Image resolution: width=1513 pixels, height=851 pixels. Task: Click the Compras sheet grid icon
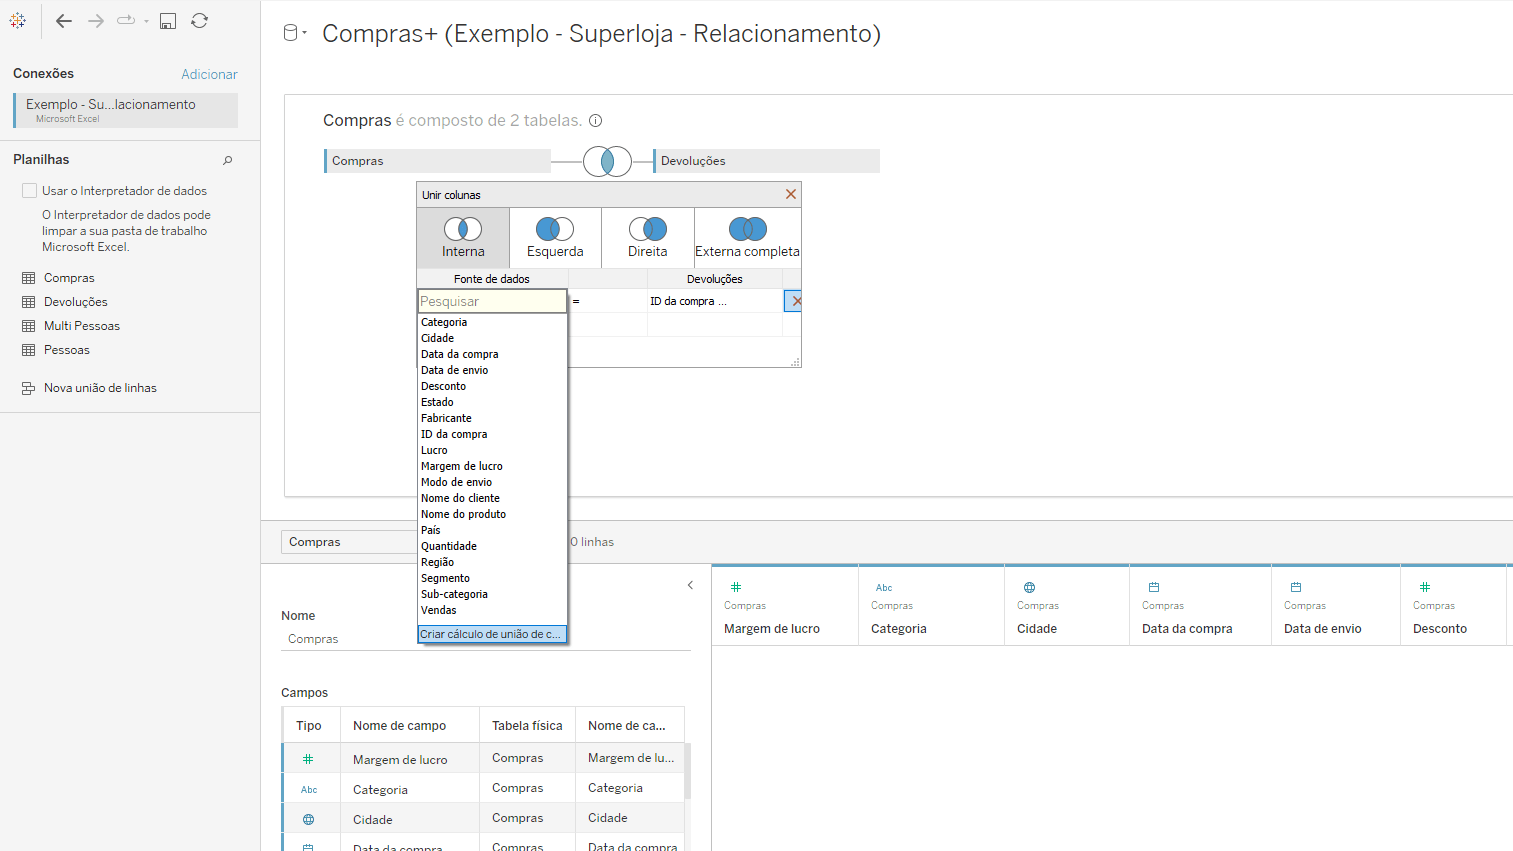tap(29, 278)
